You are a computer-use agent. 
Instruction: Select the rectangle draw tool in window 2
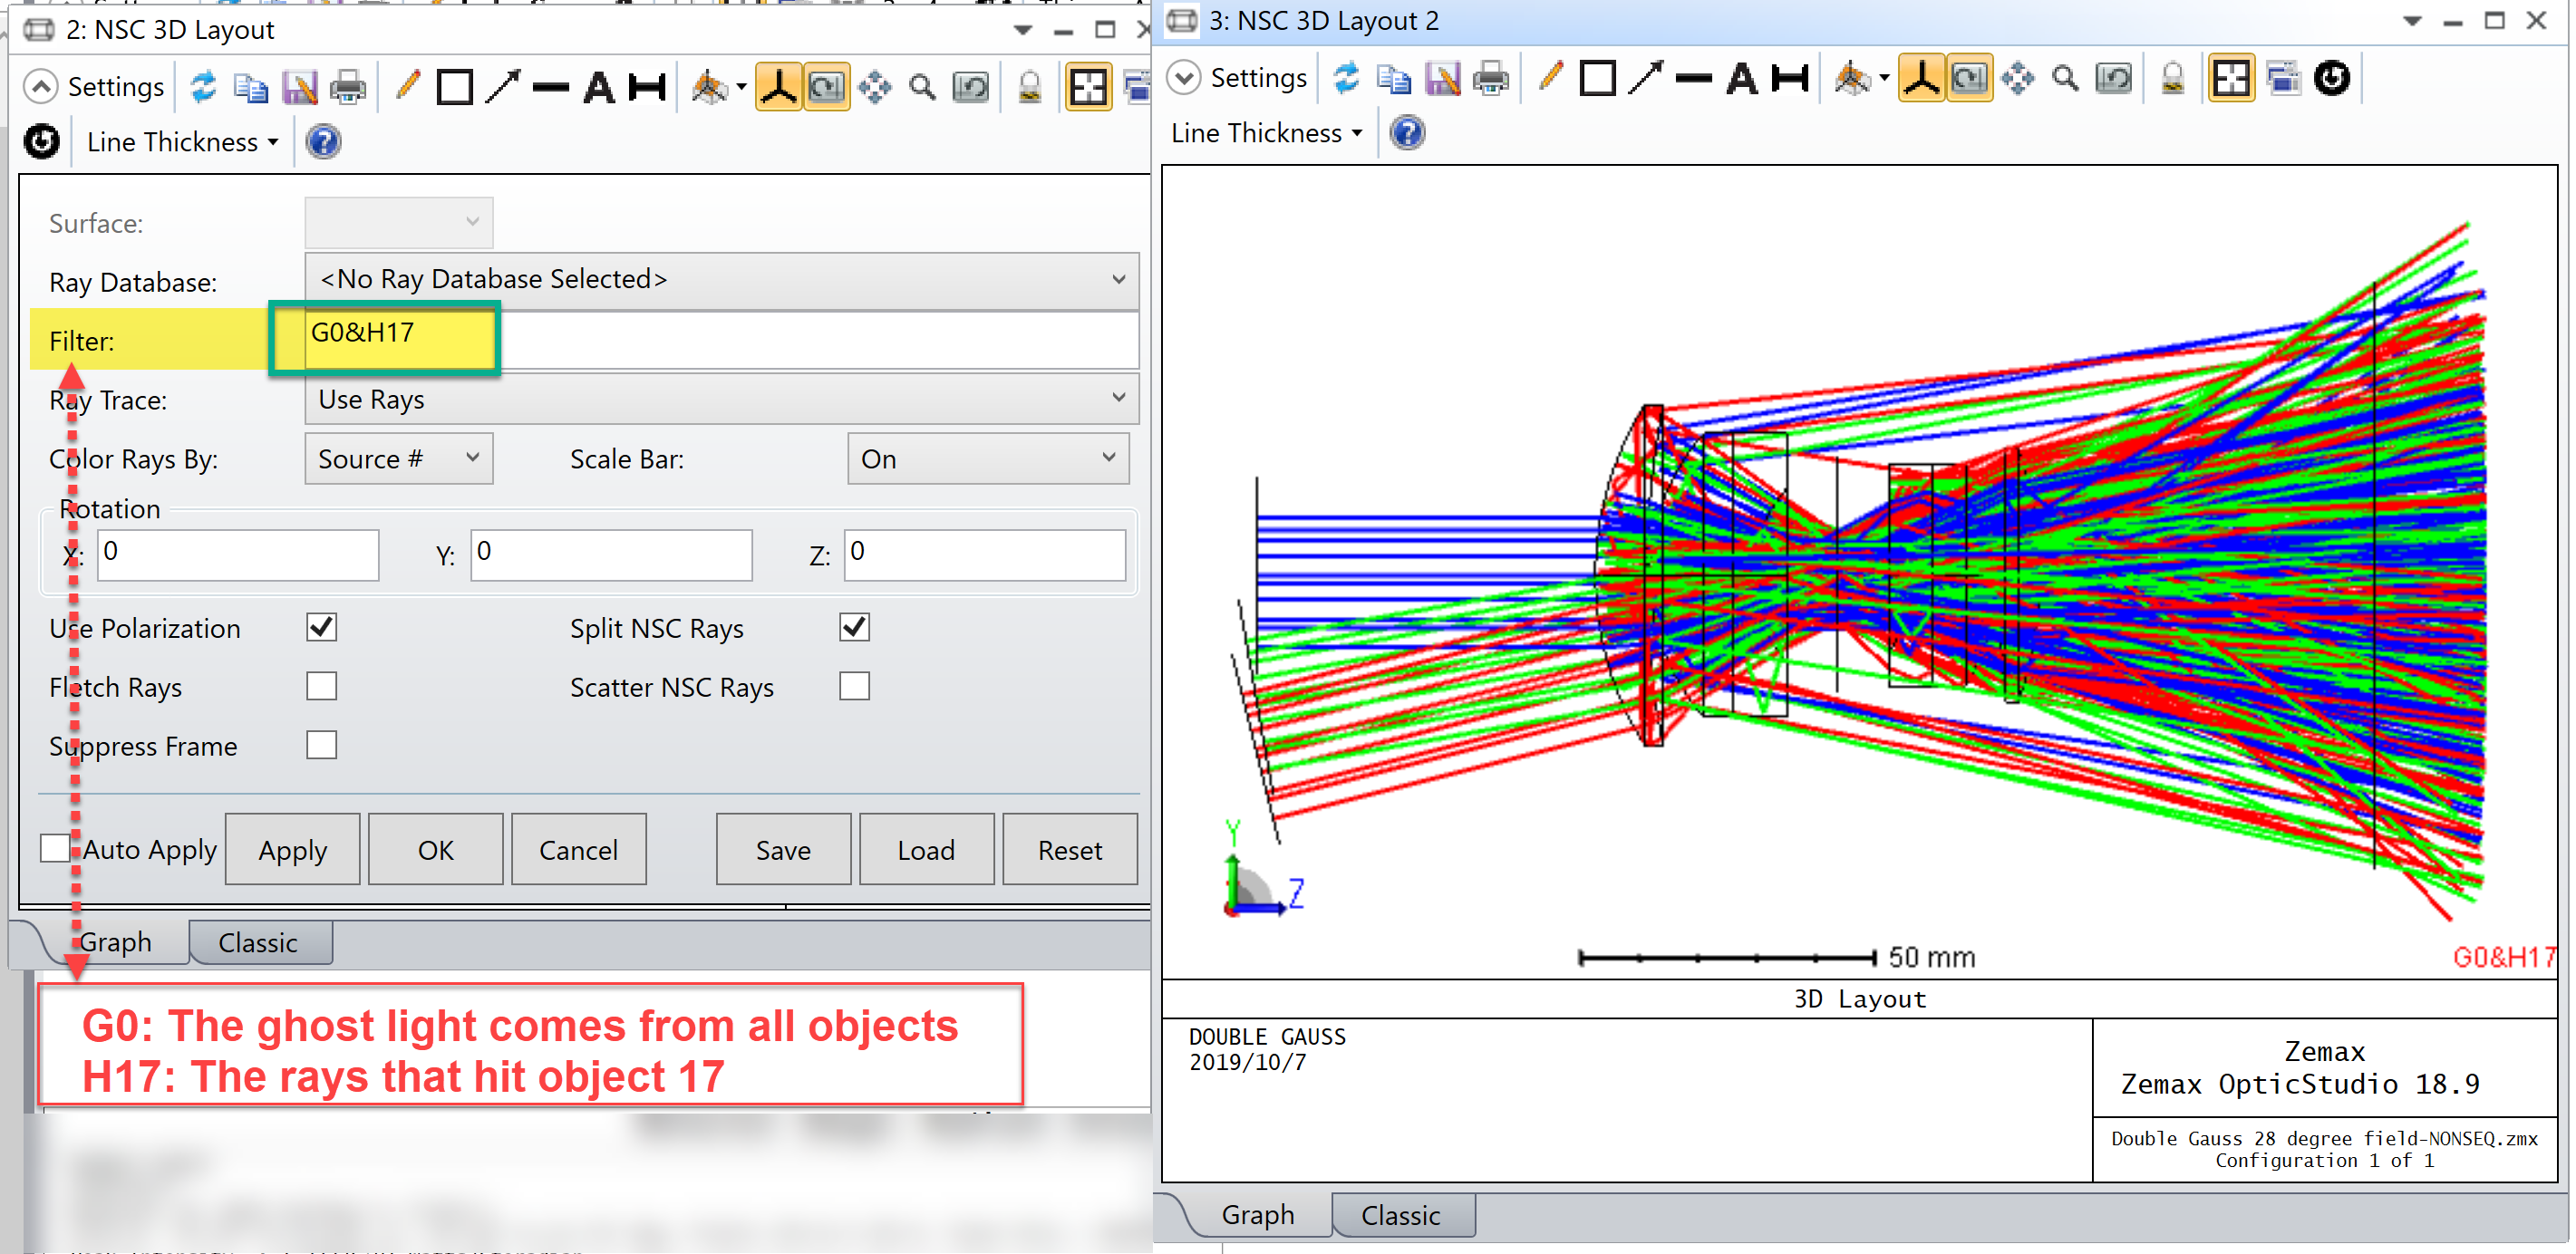click(455, 87)
